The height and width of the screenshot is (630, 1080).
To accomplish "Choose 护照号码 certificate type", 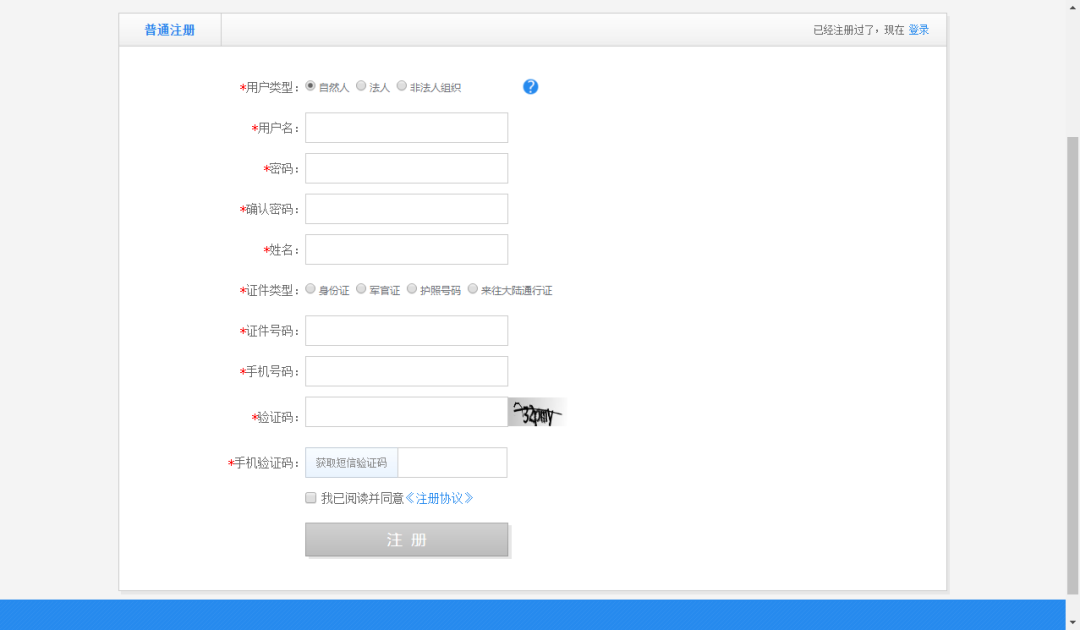I will pos(411,289).
